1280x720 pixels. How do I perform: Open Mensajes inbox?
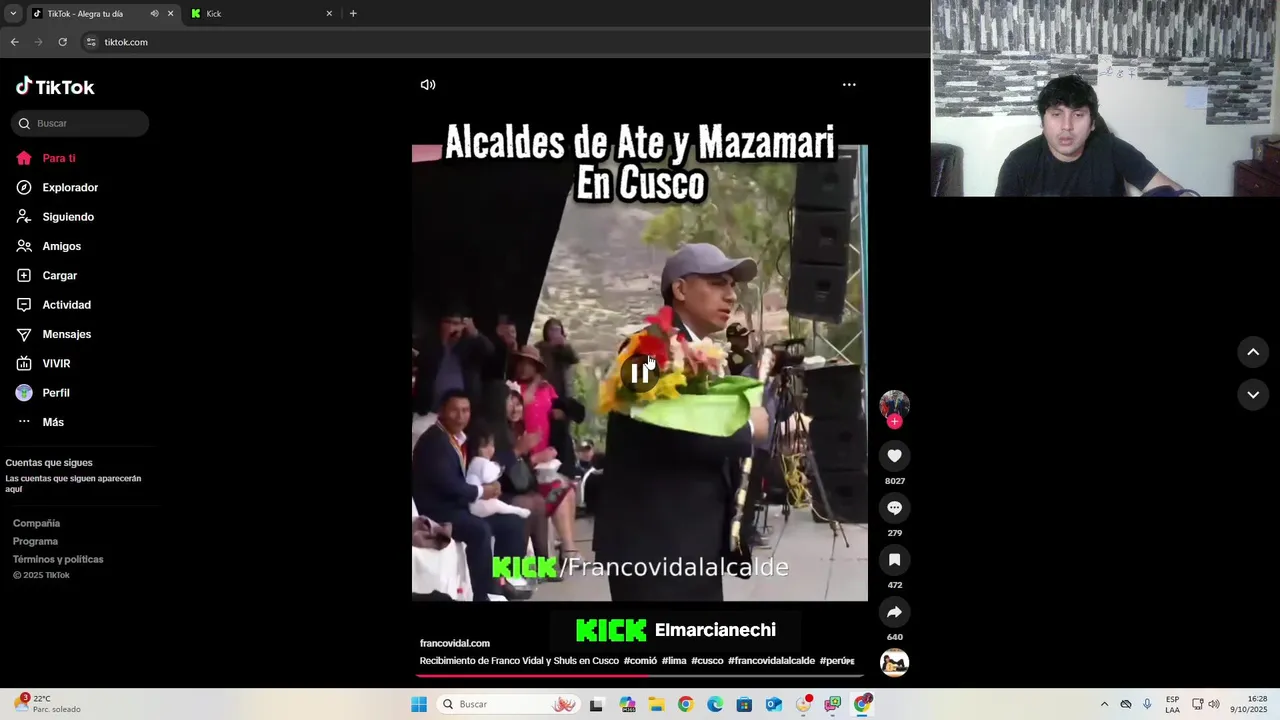click(53, 334)
